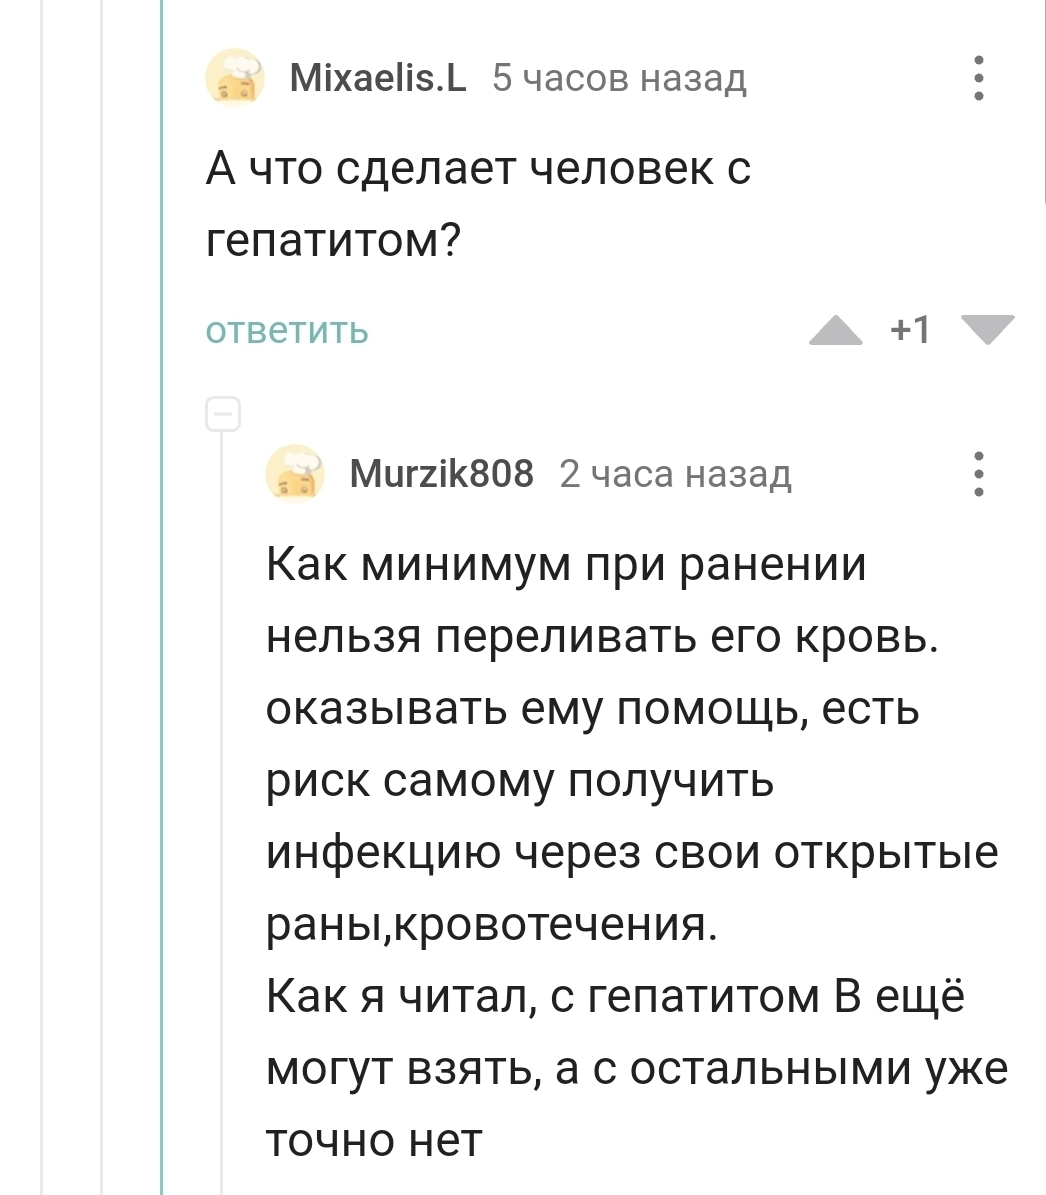The height and width of the screenshot is (1195, 1046).
Task: Click Mixaelis.L's avatar picture
Action: point(235,78)
